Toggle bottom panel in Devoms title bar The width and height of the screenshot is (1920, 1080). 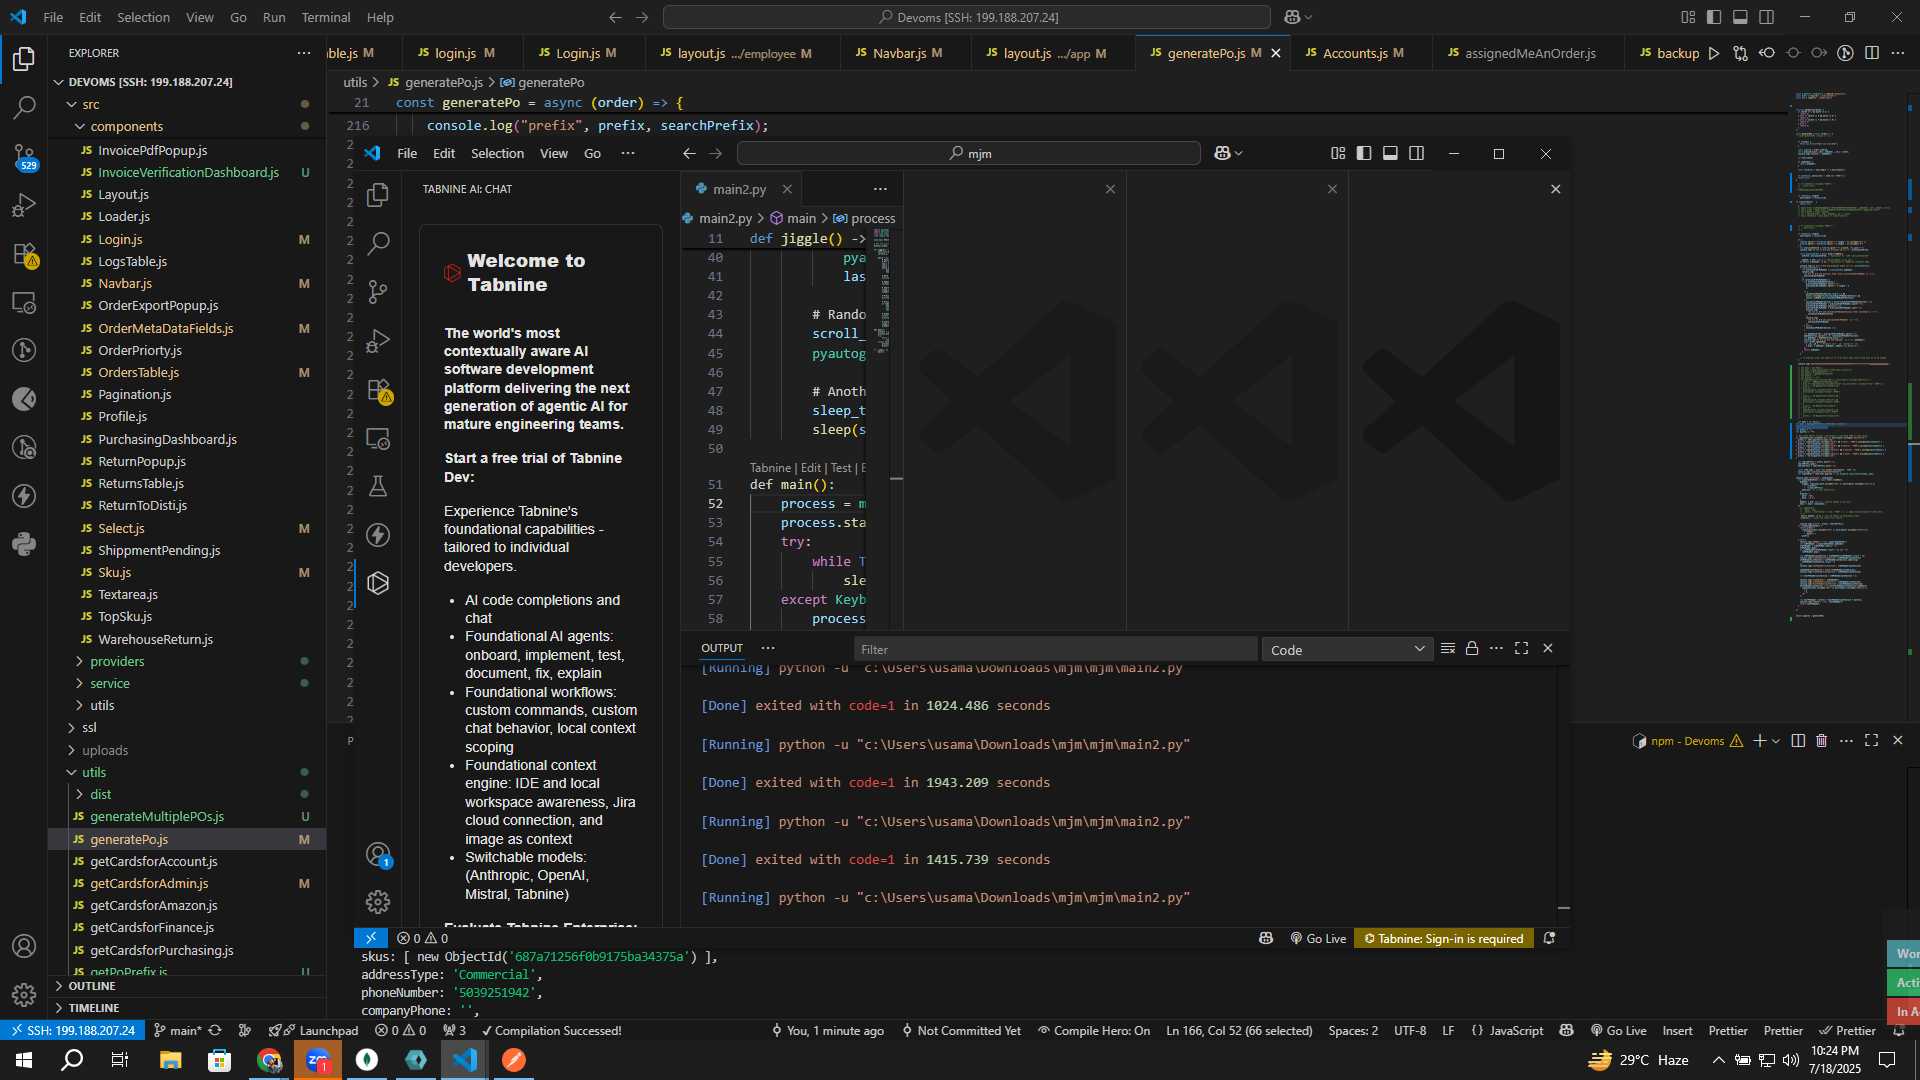click(1740, 17)
